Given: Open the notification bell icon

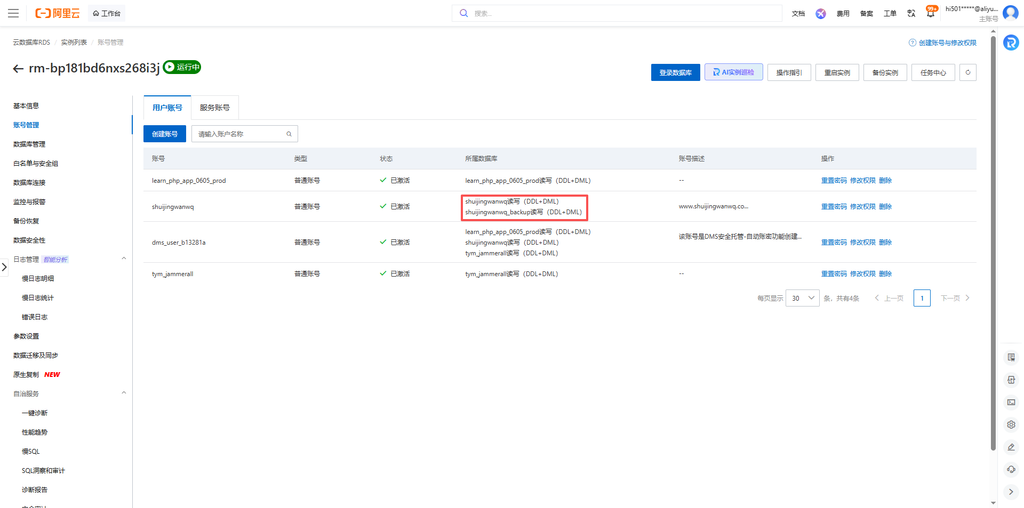Looking at the screenshot, I should 931,13.
